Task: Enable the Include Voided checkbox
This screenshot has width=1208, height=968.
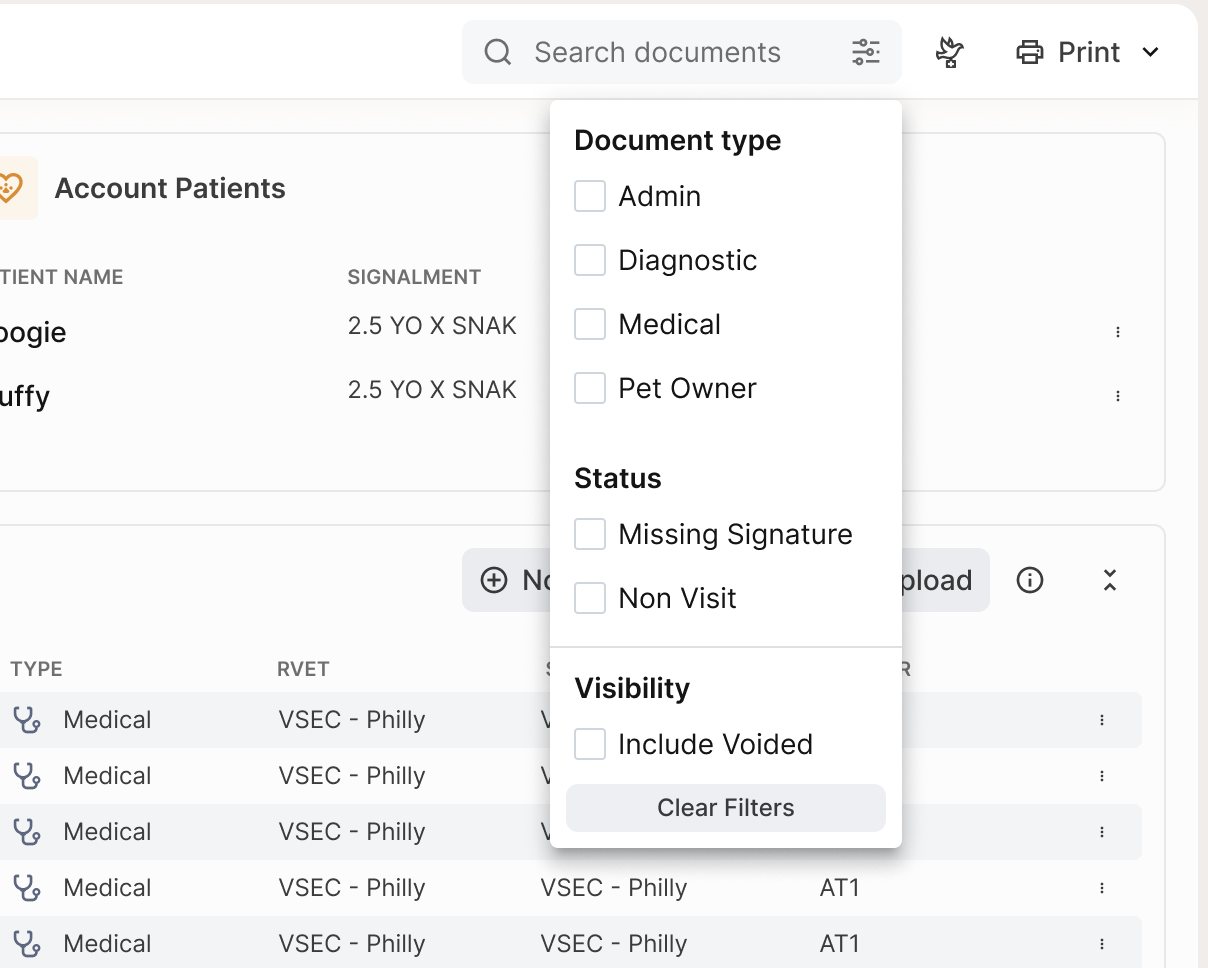Action: [590, 744]
